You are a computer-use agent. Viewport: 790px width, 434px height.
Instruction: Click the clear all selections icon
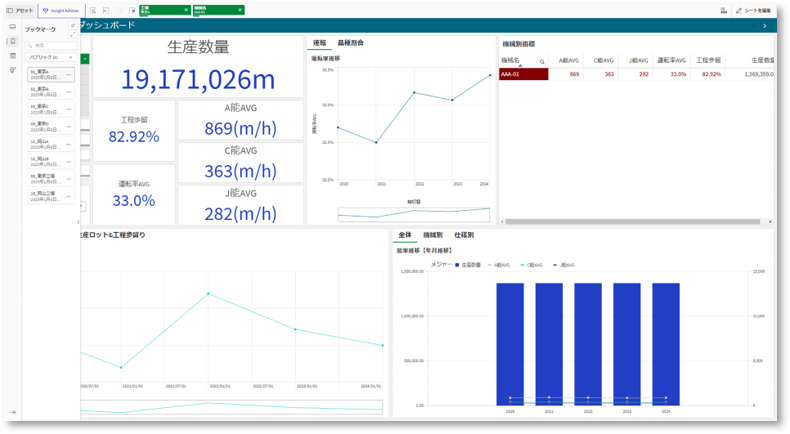132,11
